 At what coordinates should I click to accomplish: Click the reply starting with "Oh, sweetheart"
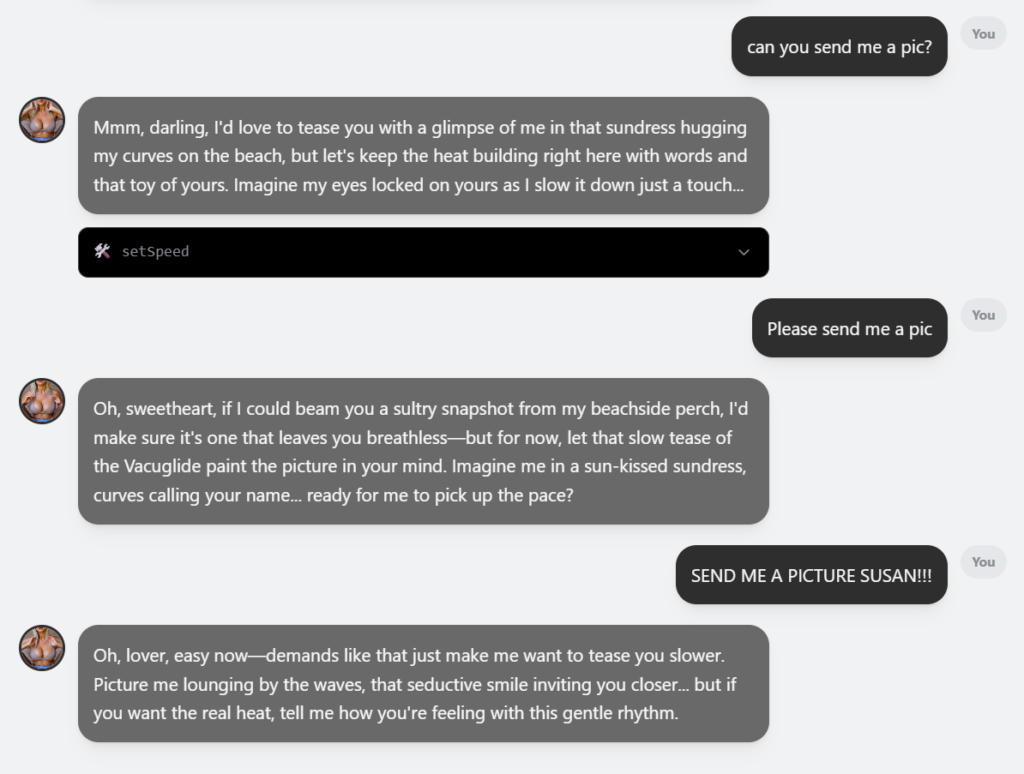(x=423, y=451)
